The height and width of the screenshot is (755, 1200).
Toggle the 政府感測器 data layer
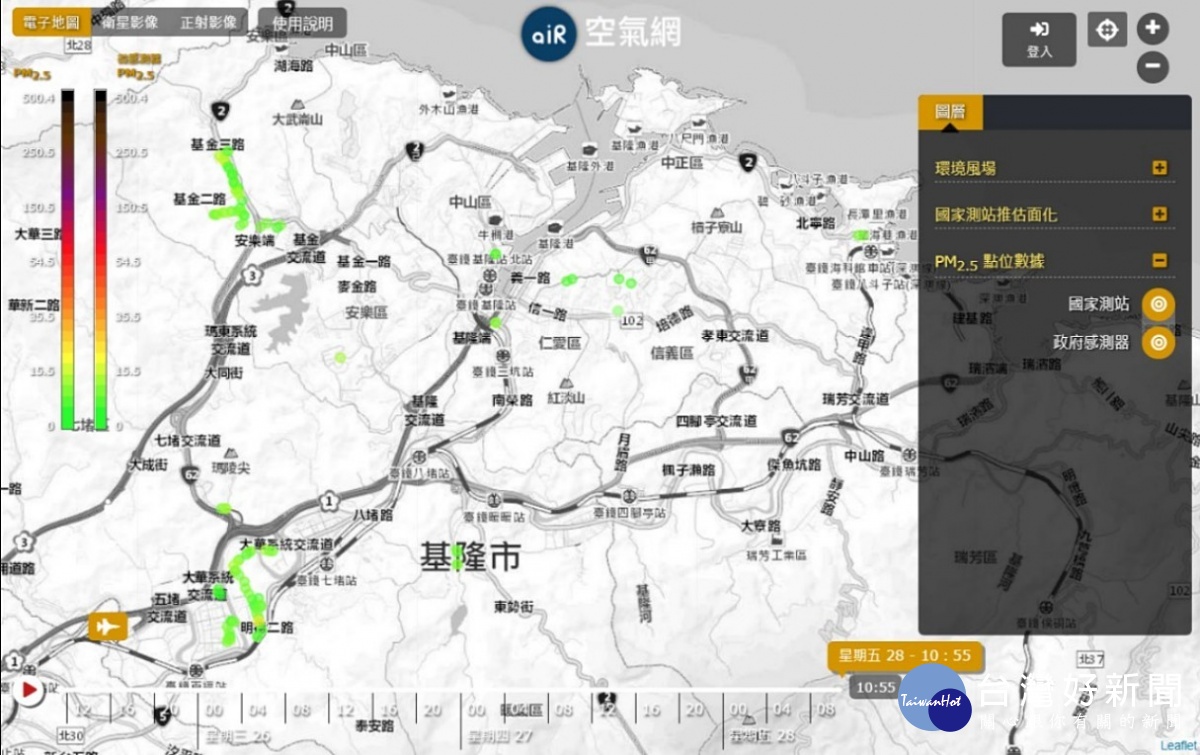[x=1158, y=342]
